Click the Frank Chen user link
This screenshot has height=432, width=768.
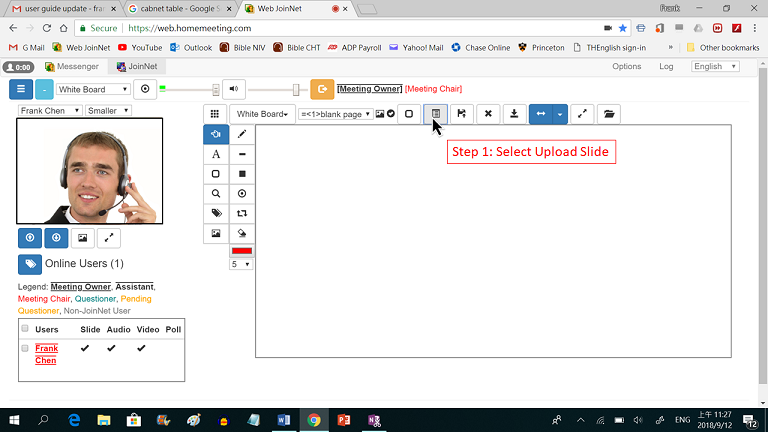point(46,354)
